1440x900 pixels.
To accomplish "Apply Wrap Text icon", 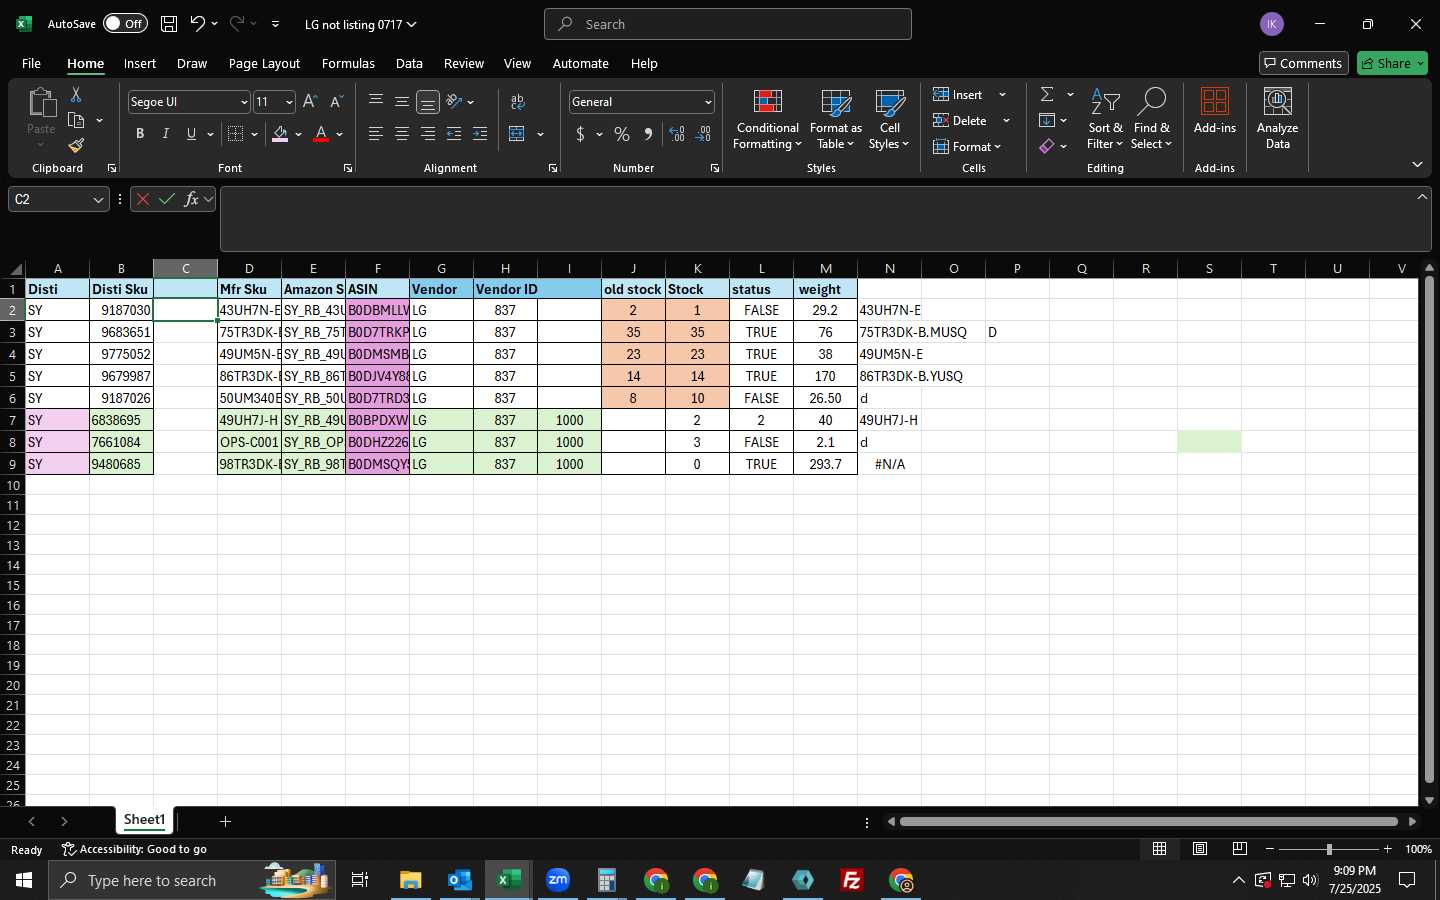I will pos(518,102).
